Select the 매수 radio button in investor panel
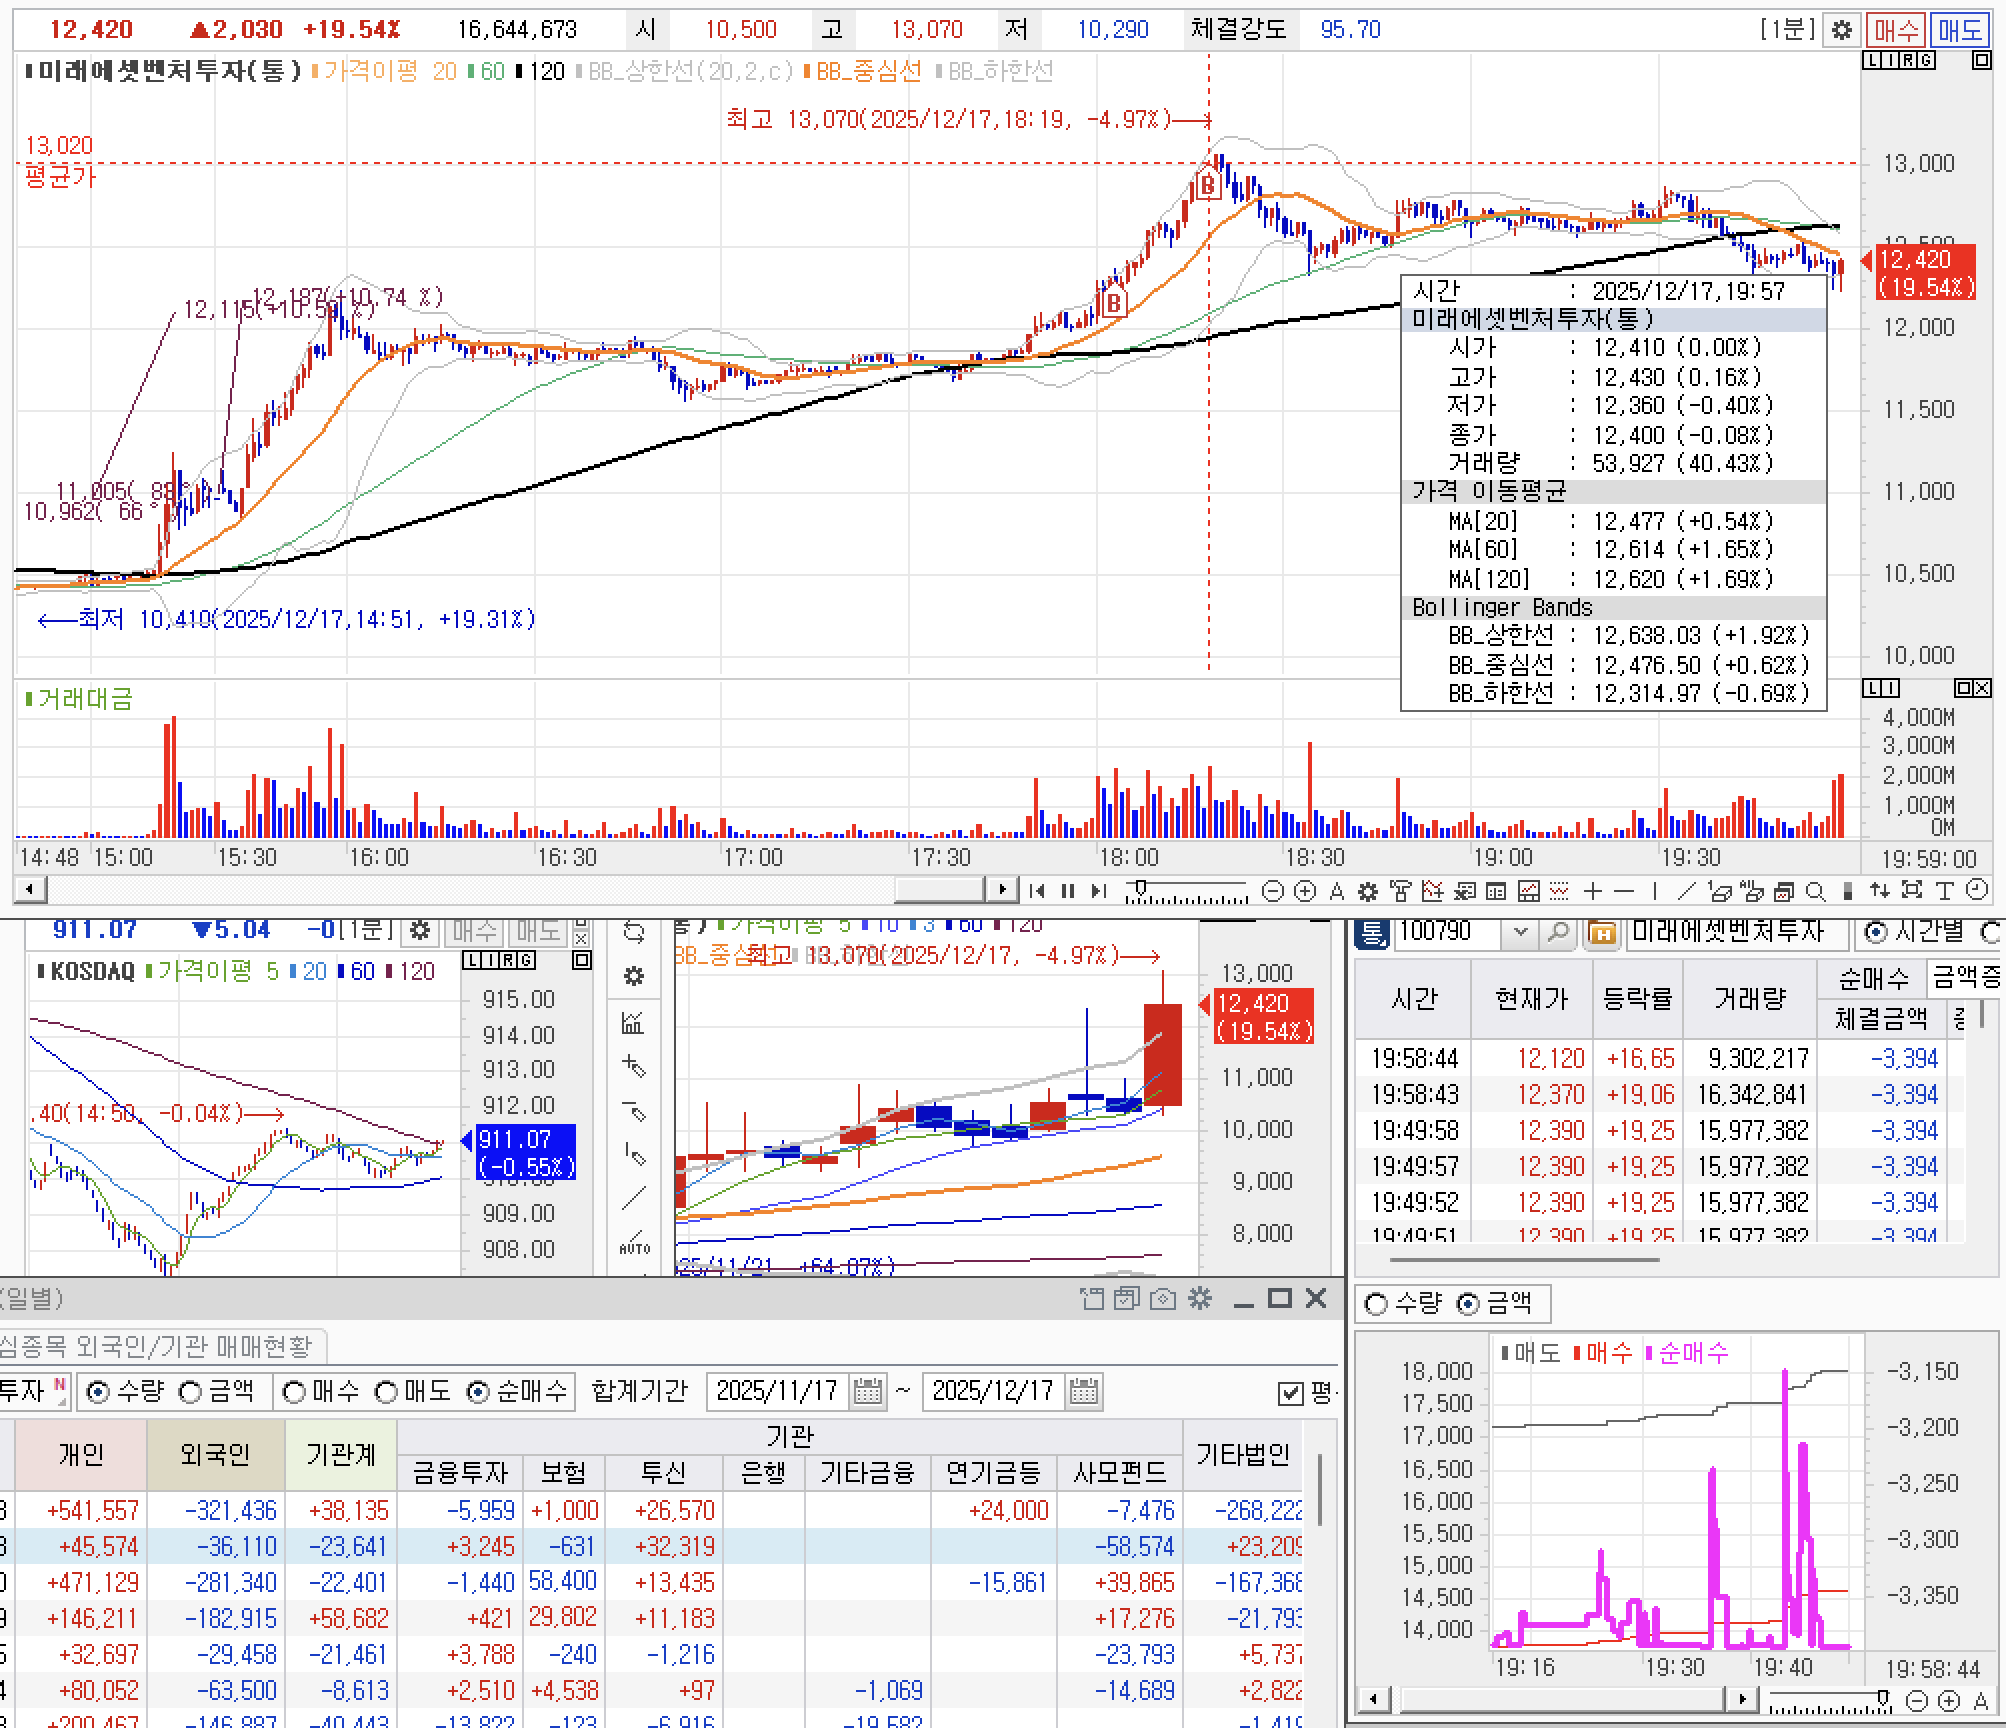Screen dimensions: 2006x1728 tap(294, 1391)
